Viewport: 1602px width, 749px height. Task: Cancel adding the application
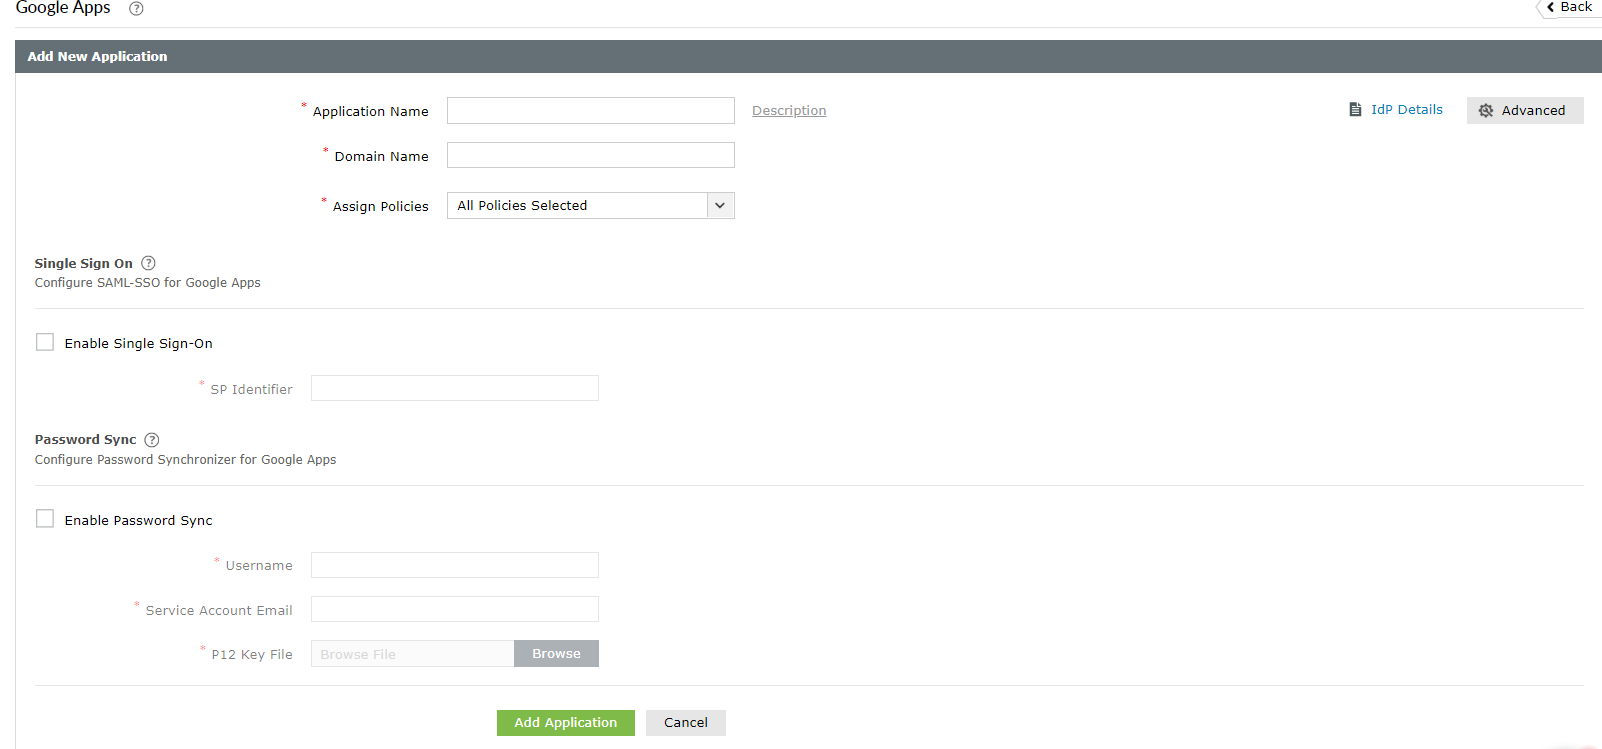tap(686, 723)
